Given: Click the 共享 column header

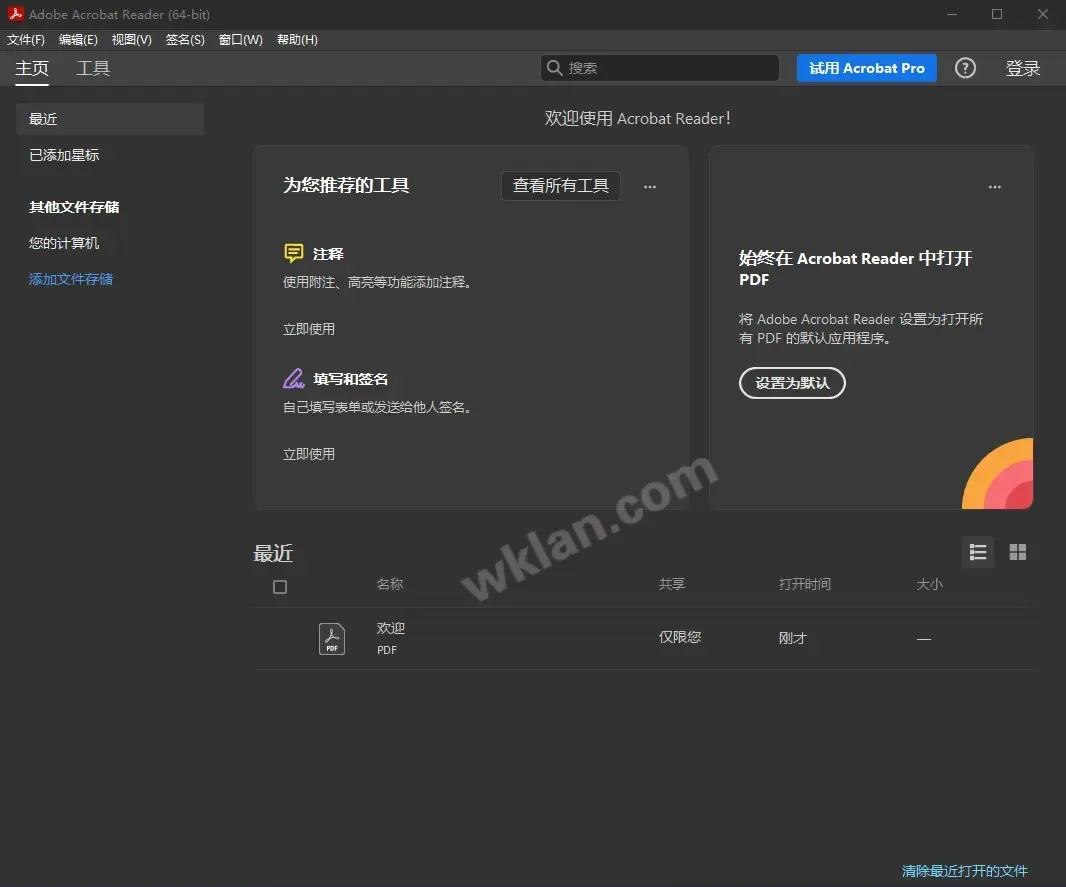Looking at the screenshot, I should click(x=672, y=584).
